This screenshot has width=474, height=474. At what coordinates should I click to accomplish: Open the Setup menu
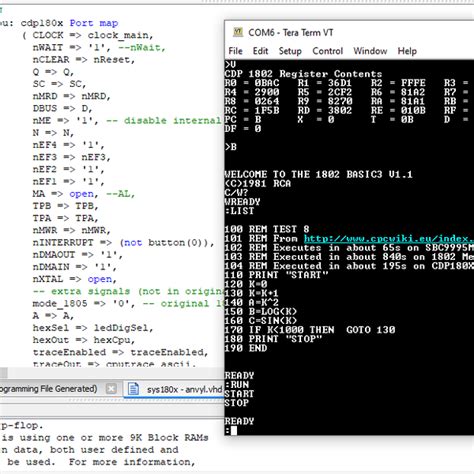point(290,51)
